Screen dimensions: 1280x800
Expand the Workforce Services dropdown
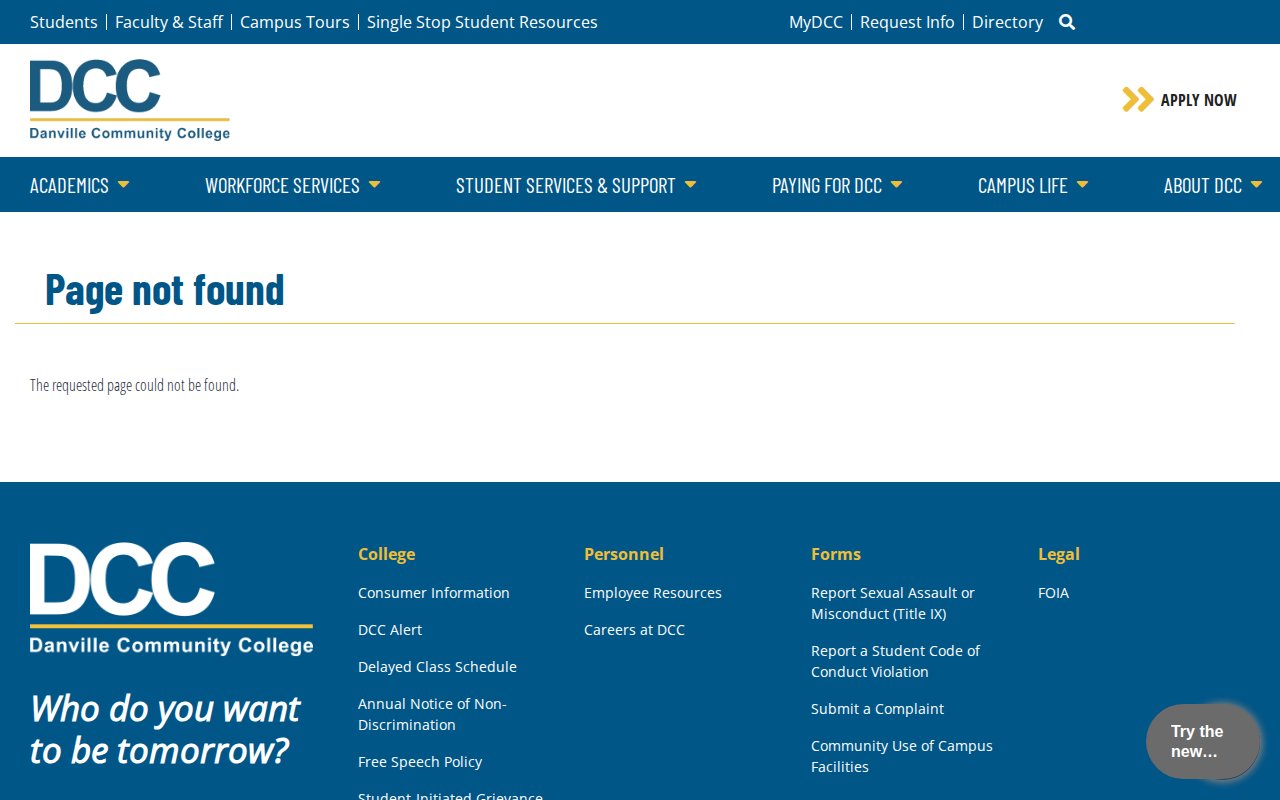(292, 185)
